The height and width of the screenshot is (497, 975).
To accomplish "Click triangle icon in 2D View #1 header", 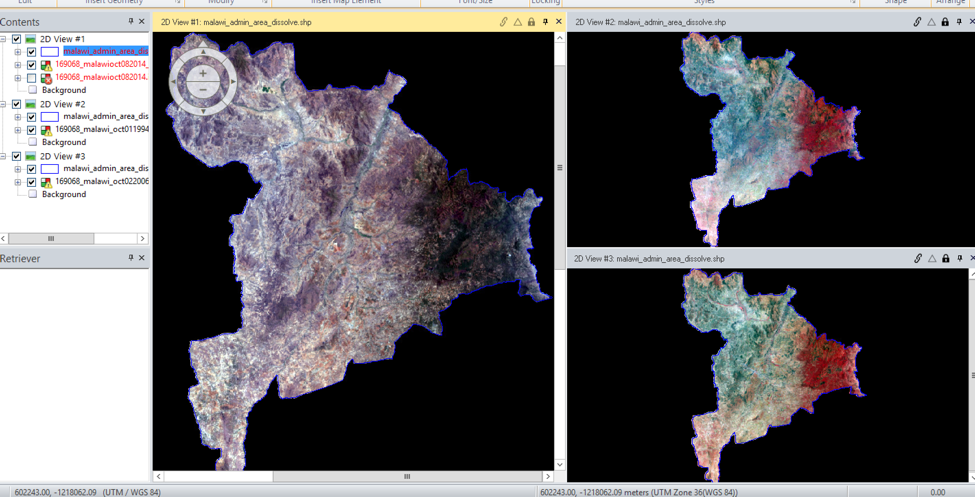I will point(517,22).
